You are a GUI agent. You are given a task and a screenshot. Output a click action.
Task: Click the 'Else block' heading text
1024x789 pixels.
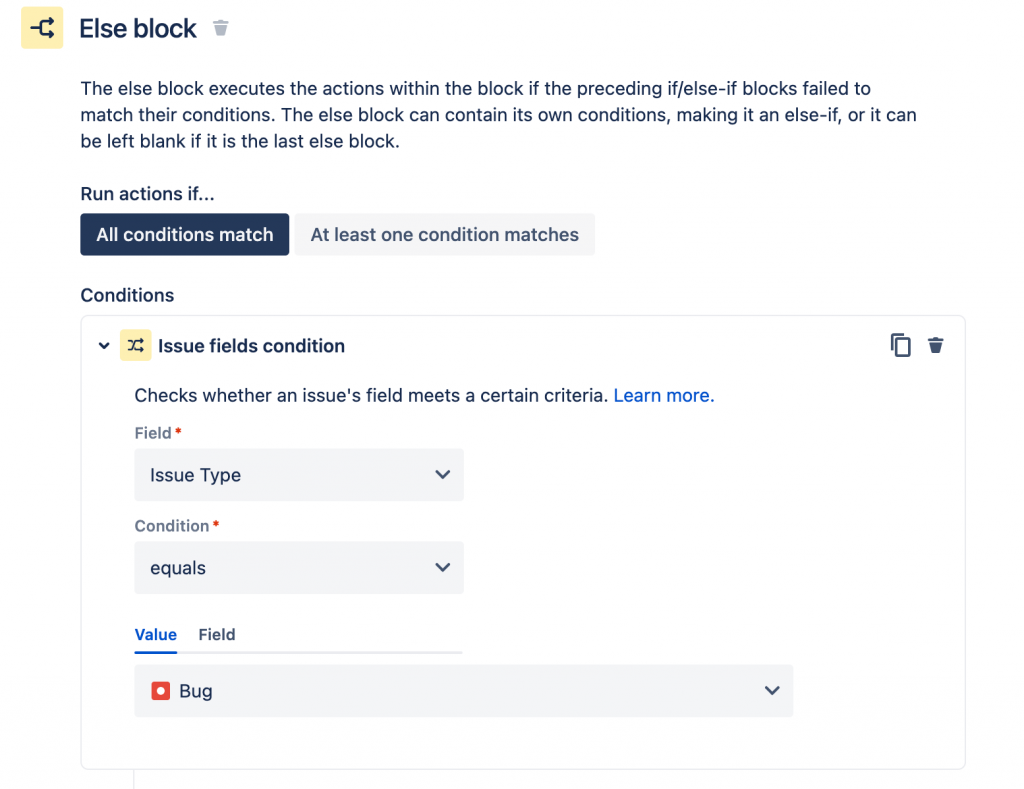[138, 28]
